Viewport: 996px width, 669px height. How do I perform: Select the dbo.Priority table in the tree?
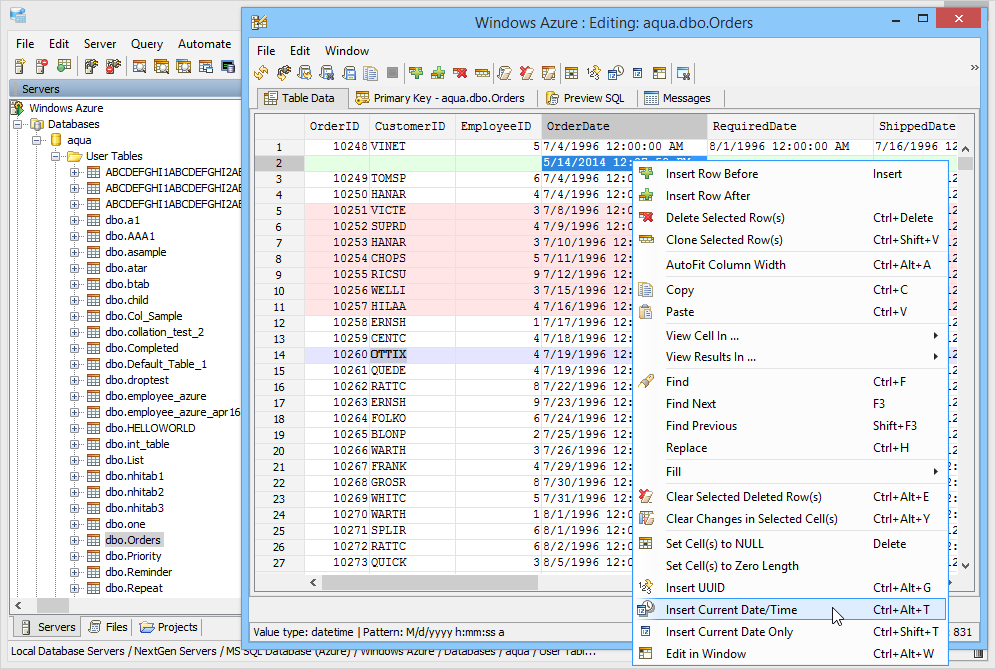[133, 556]
